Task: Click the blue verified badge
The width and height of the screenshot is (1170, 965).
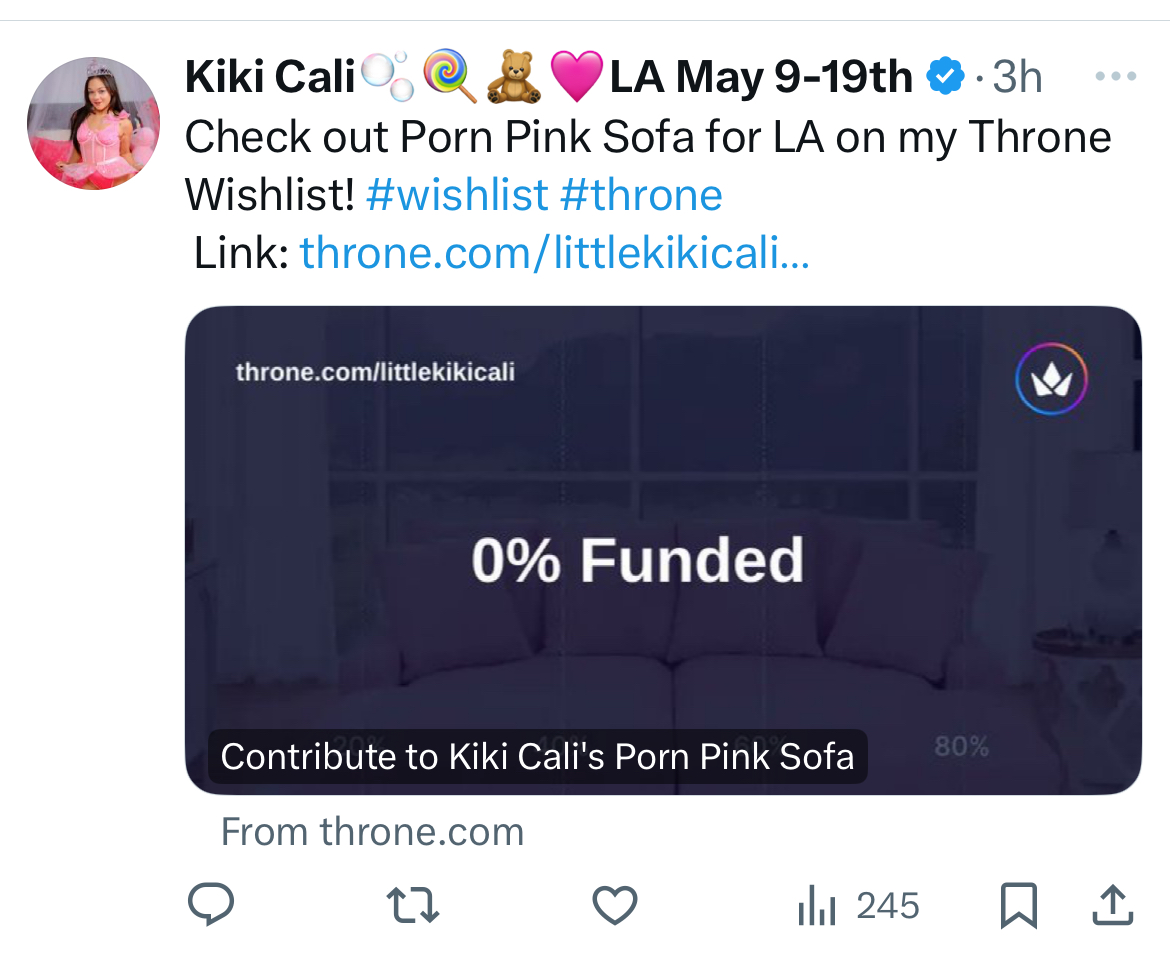Action: (945, 76)
